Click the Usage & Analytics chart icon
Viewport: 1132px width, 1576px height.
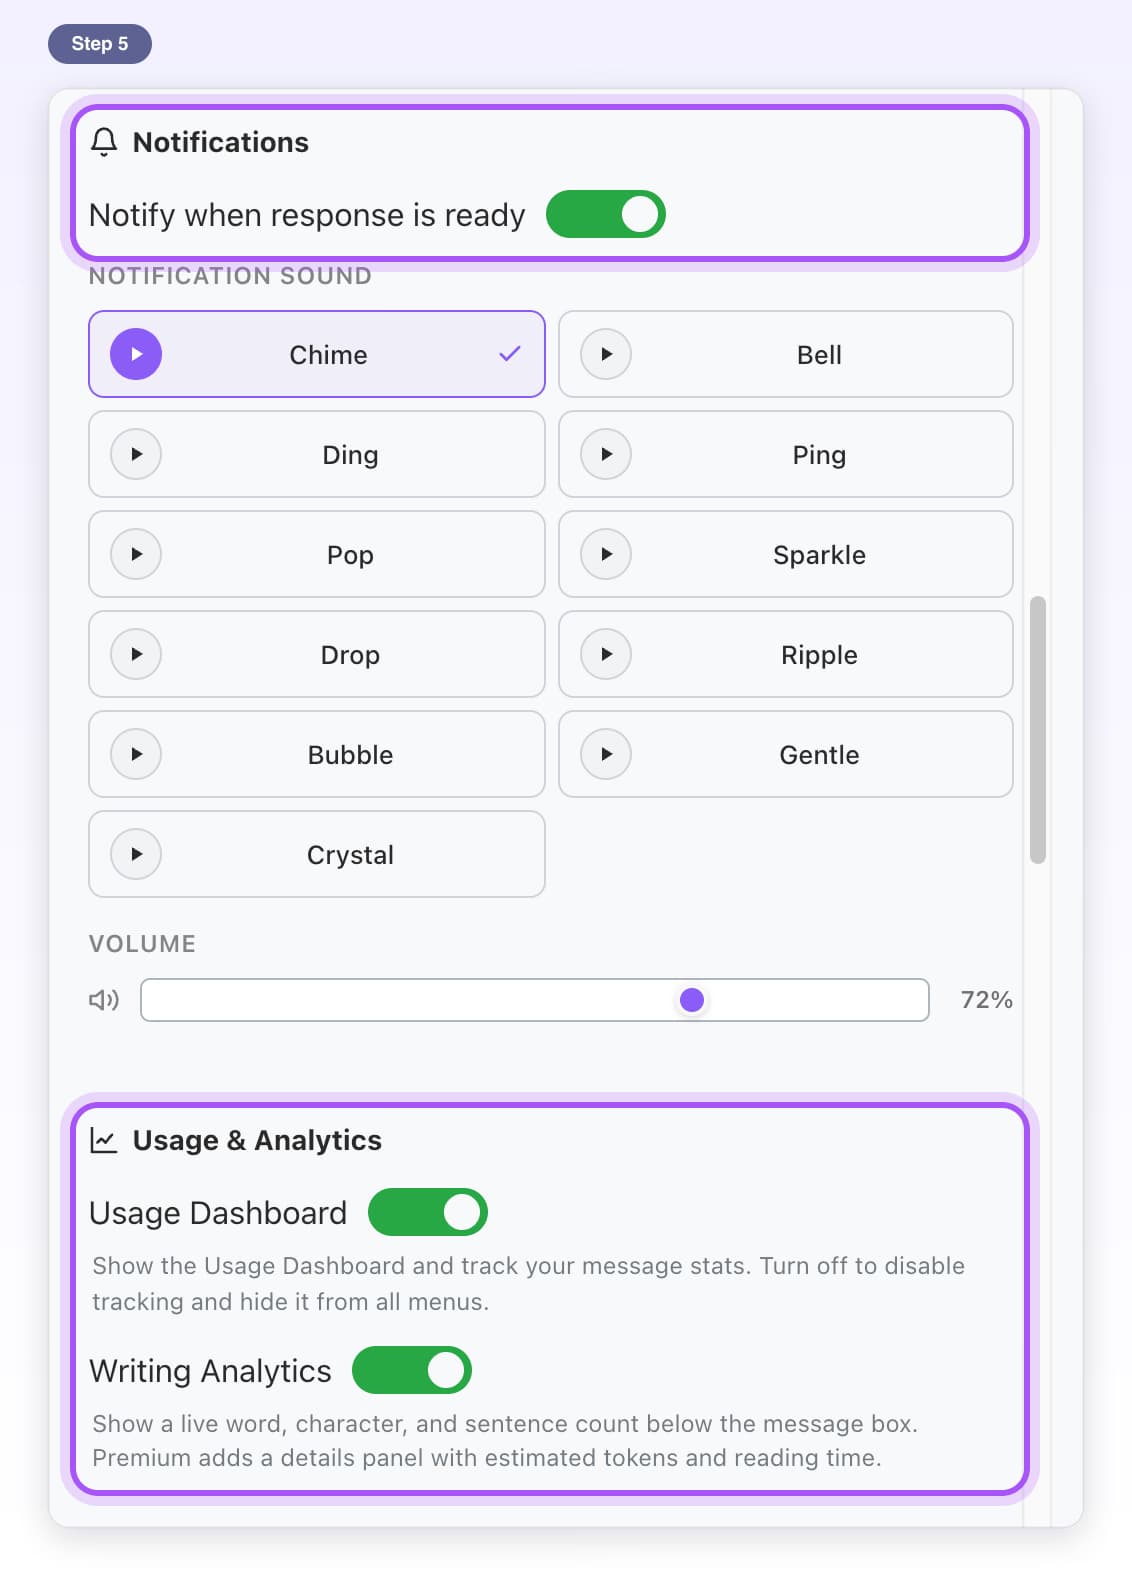click(x=104, y=1140)
